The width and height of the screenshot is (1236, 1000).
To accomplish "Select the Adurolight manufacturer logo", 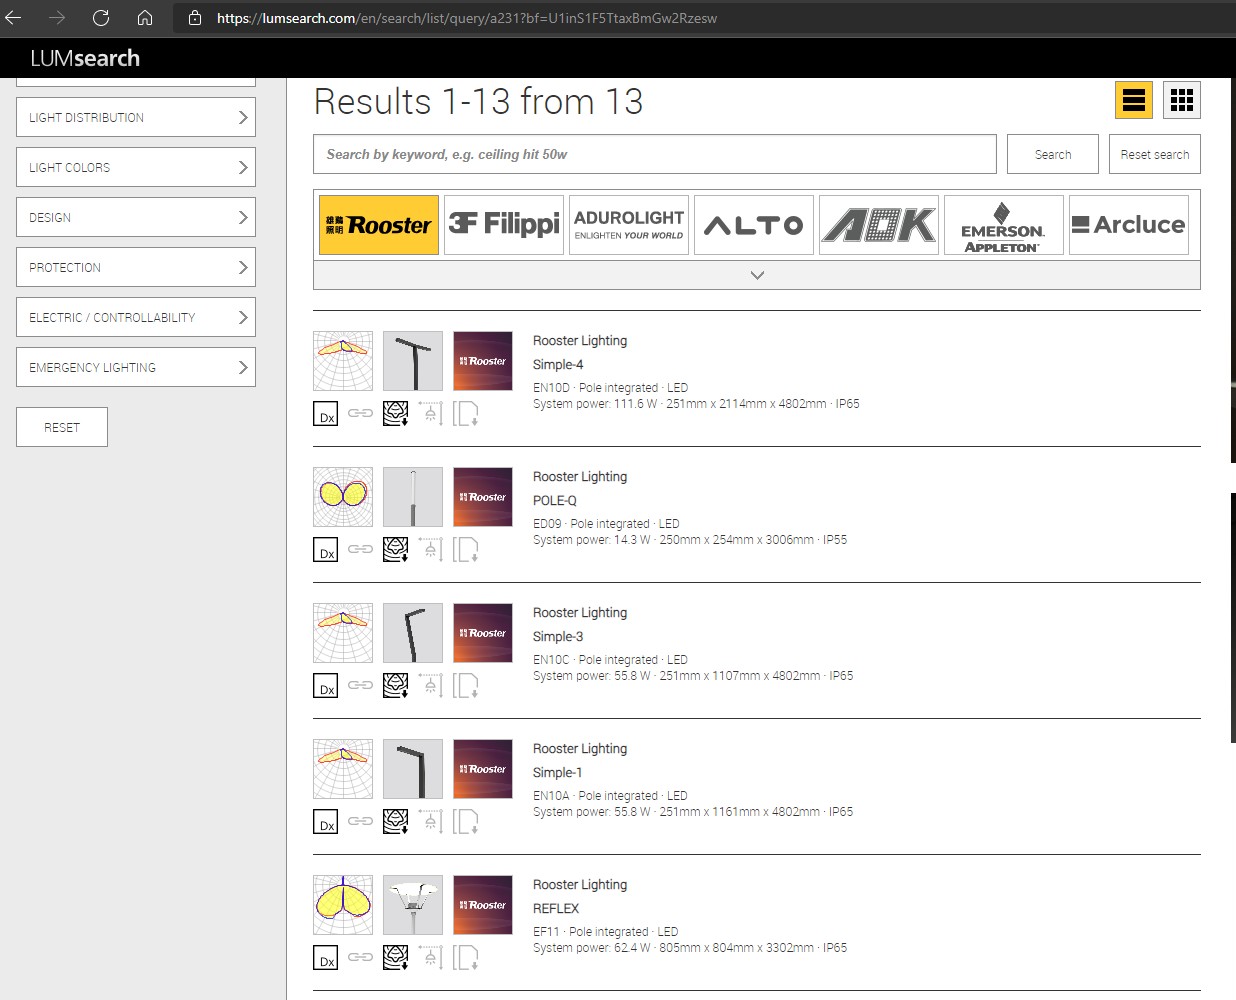I will [629, 225].
